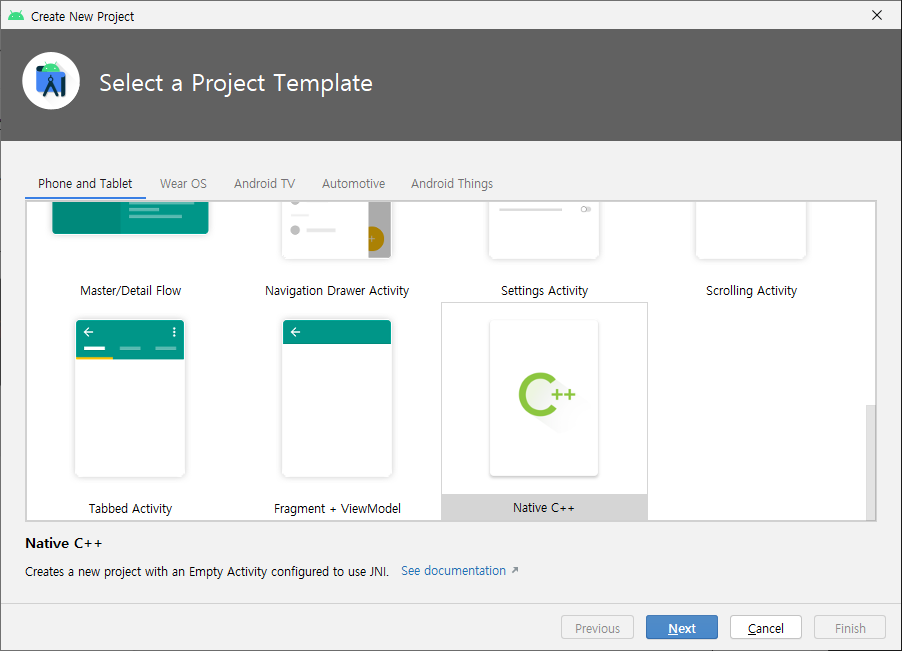Screen dimensions: 902x651
Task: Click the template list vertical scrollbar
Action: click(x=871, y=462)
